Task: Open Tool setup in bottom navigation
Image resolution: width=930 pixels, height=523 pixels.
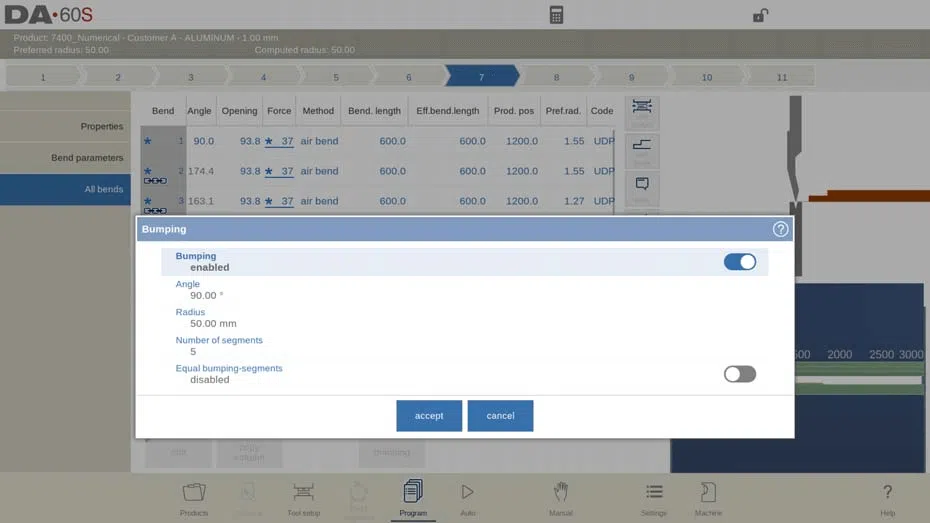Action: coord(303,499)
